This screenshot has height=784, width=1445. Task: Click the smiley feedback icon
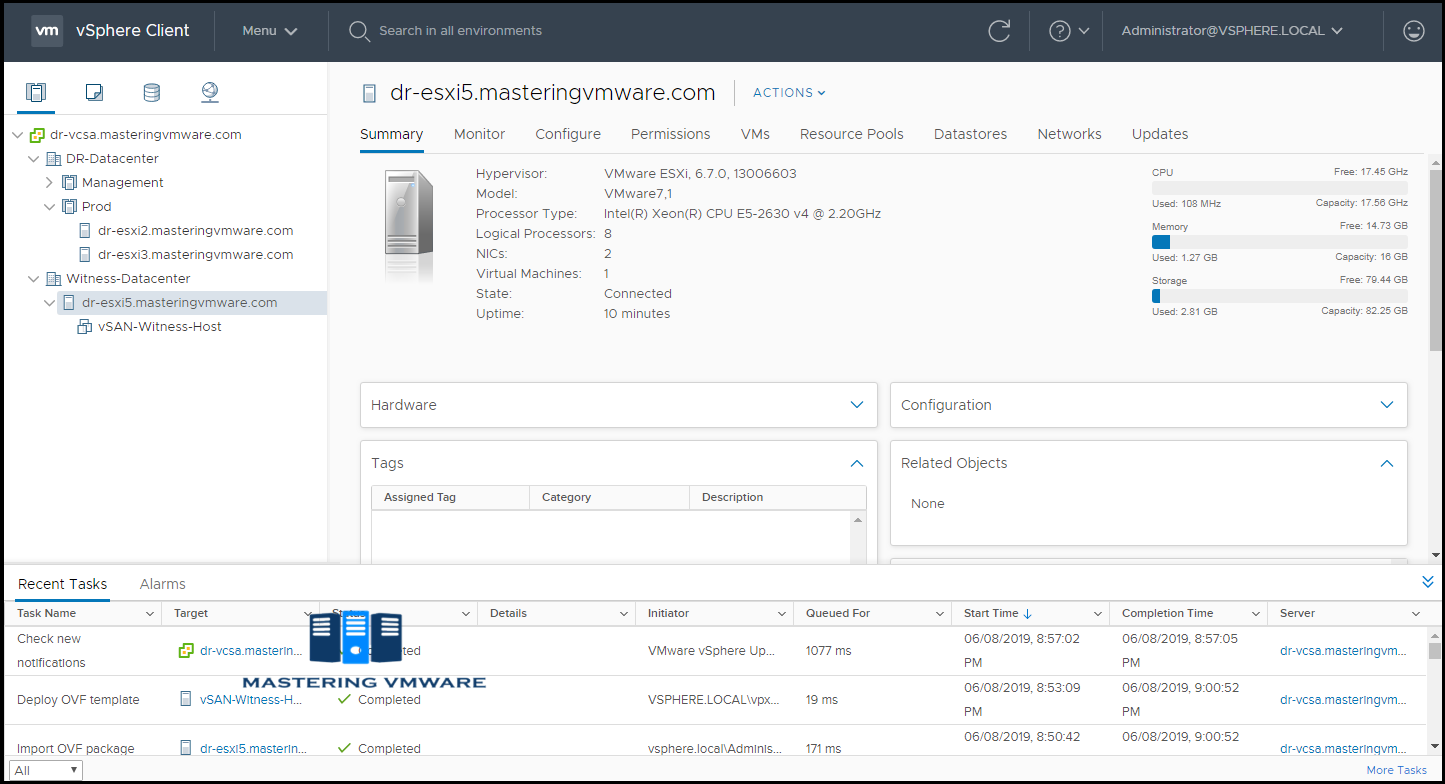coord(1414,31)
